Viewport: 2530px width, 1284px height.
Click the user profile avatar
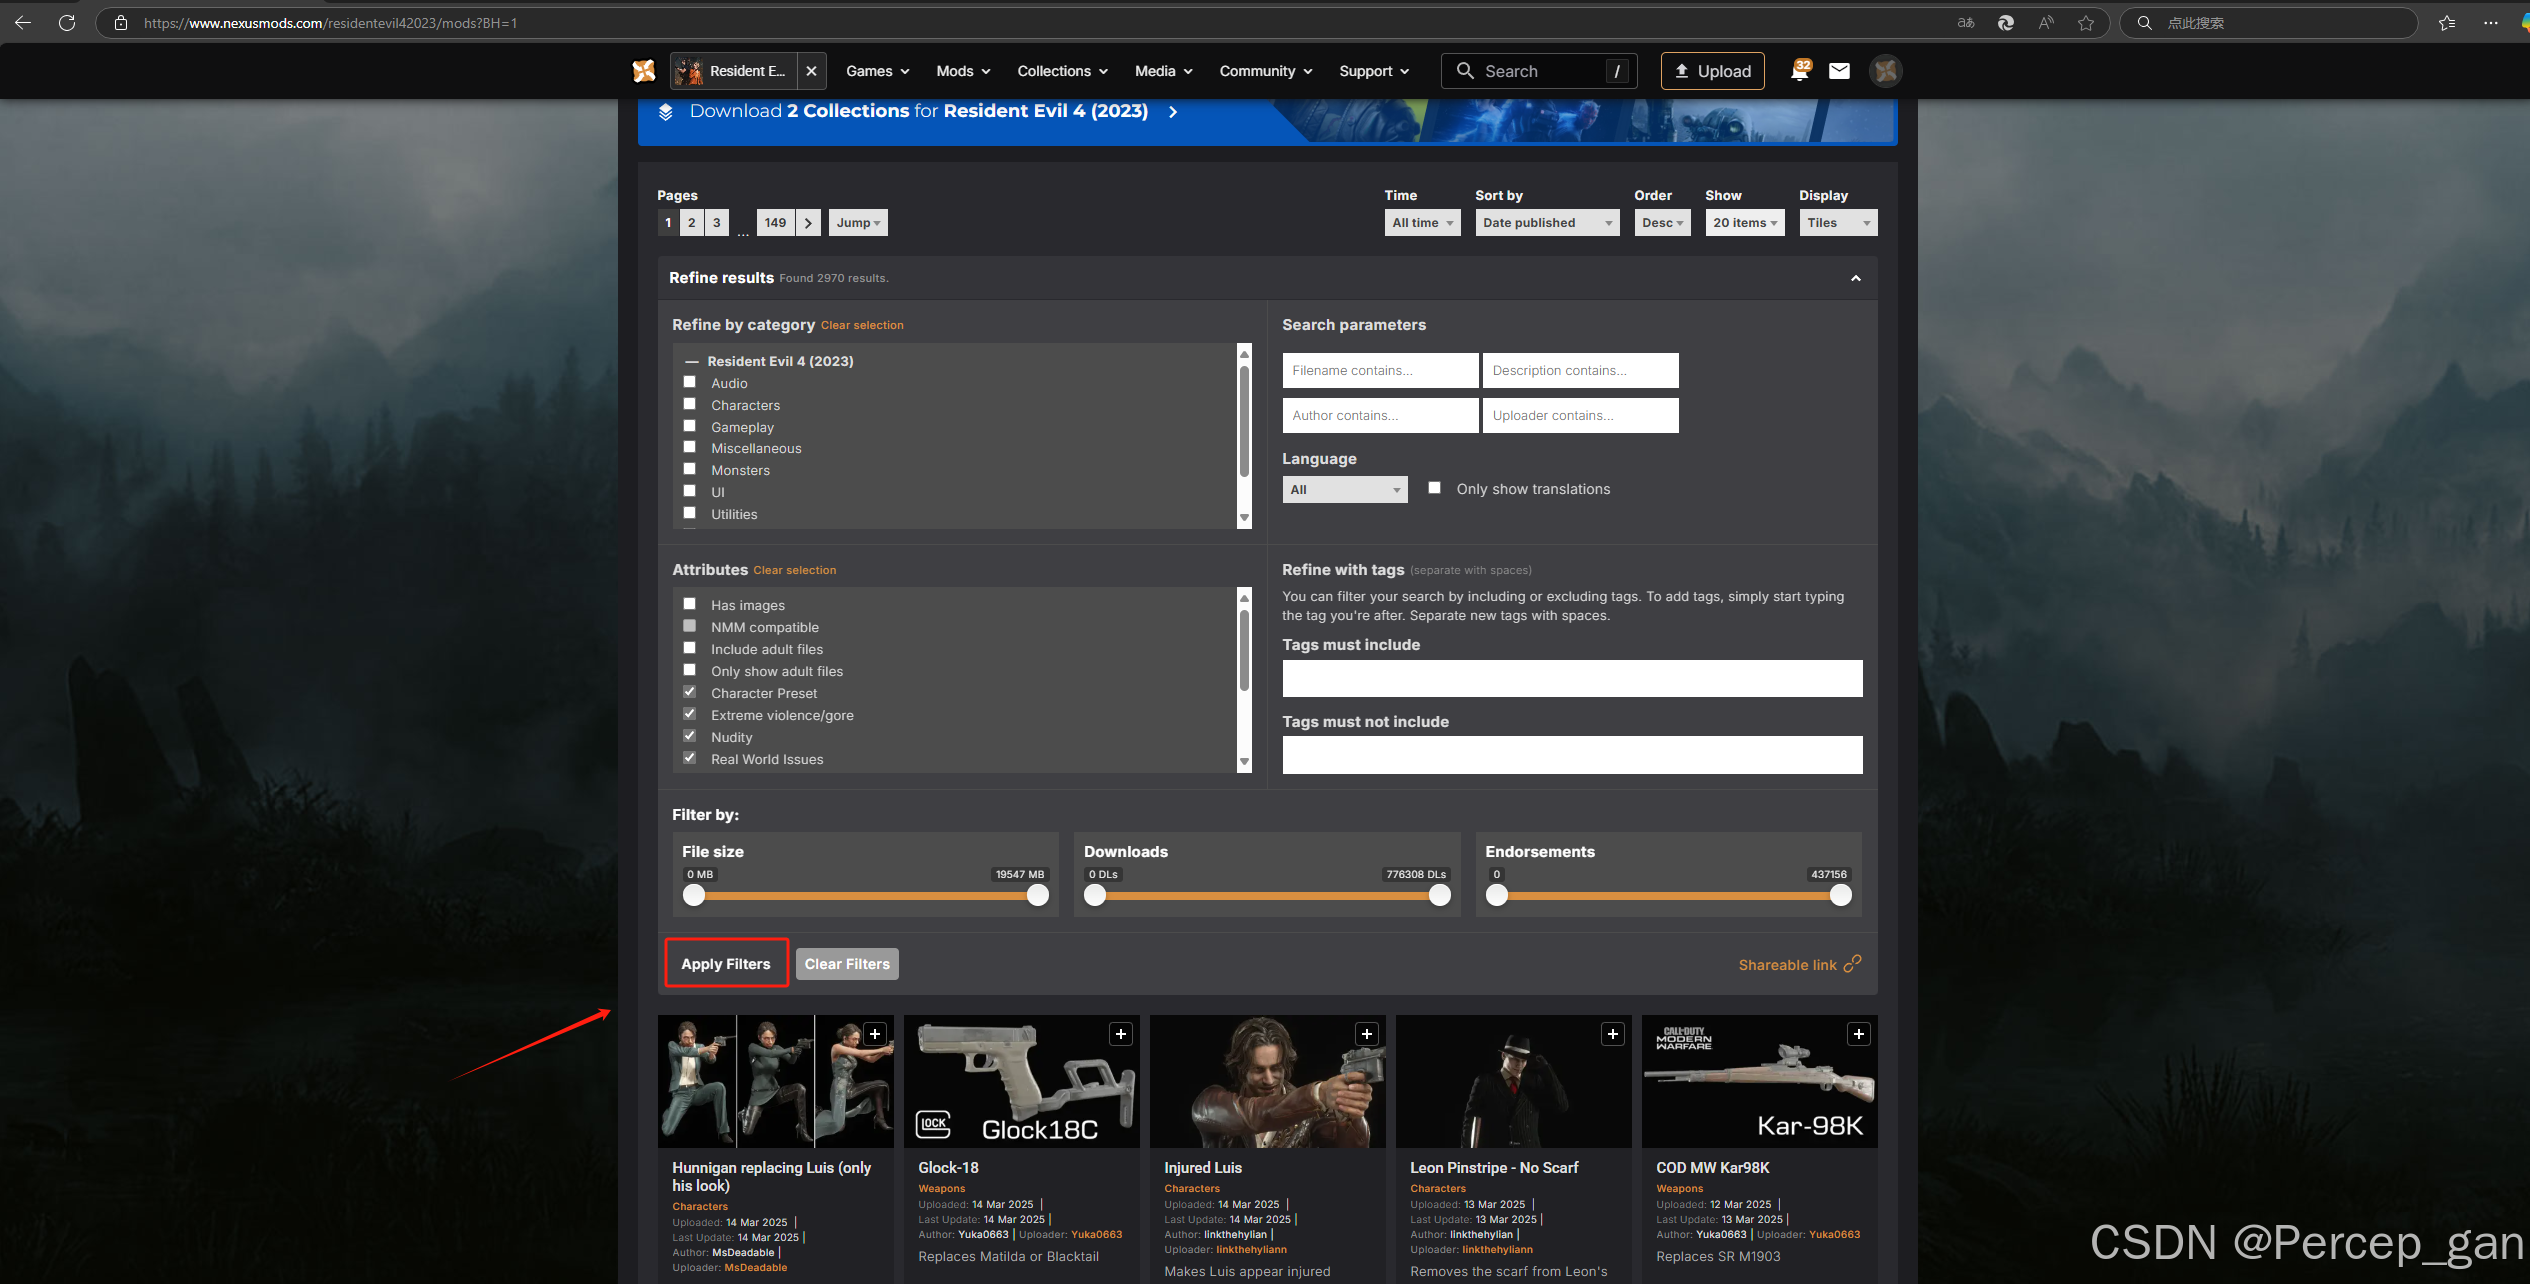1885,71
